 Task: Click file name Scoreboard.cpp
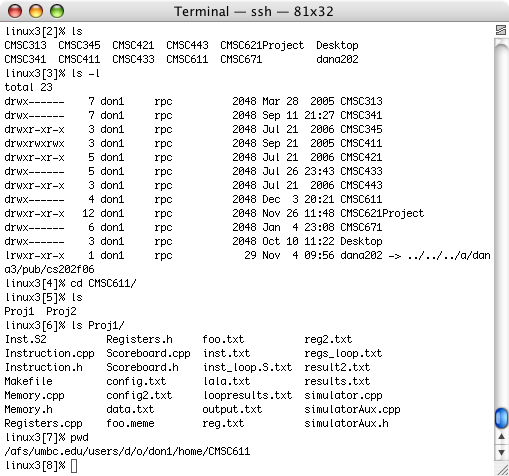[148, 354]
